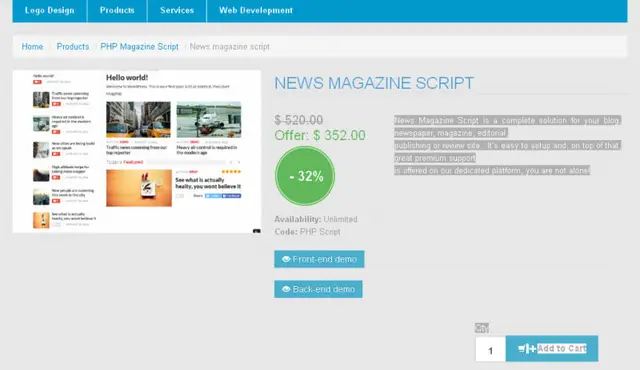Viewport: 640px width, 370px height.
Task: Click the product description paragraph
Action: 507,145
